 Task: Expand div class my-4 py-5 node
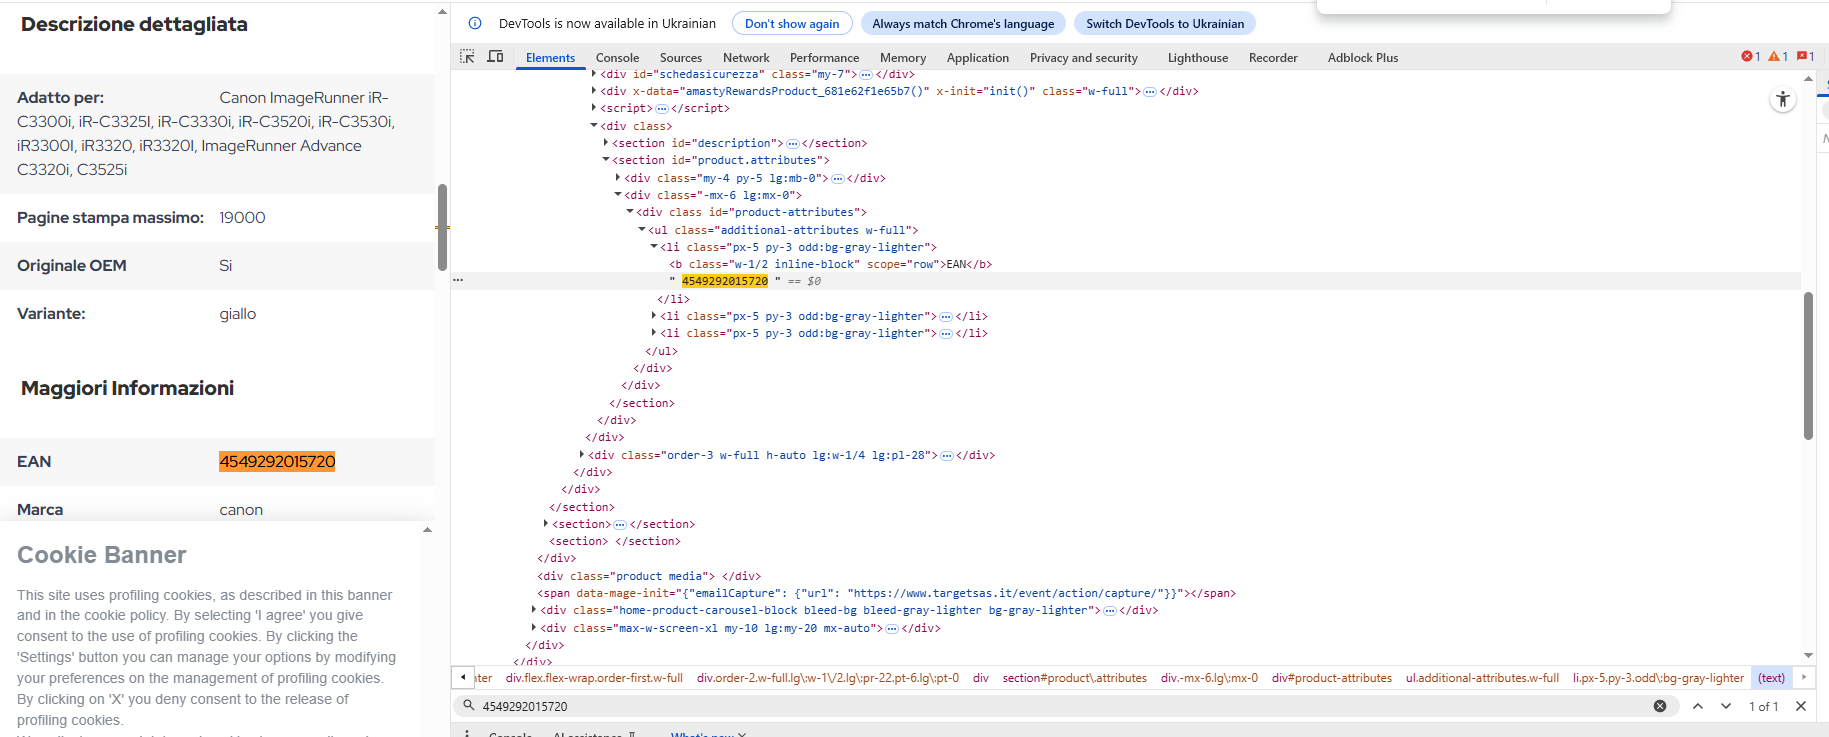[x=618, y=178]
